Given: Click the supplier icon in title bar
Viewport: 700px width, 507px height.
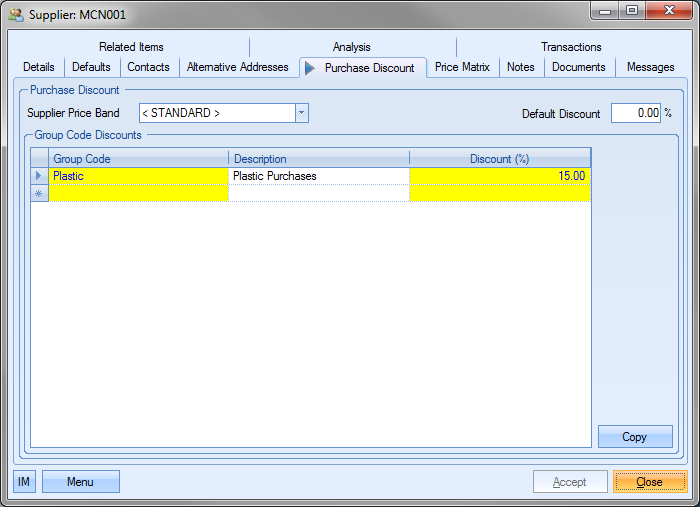Looking at the screenshot, I should [16, 15].
